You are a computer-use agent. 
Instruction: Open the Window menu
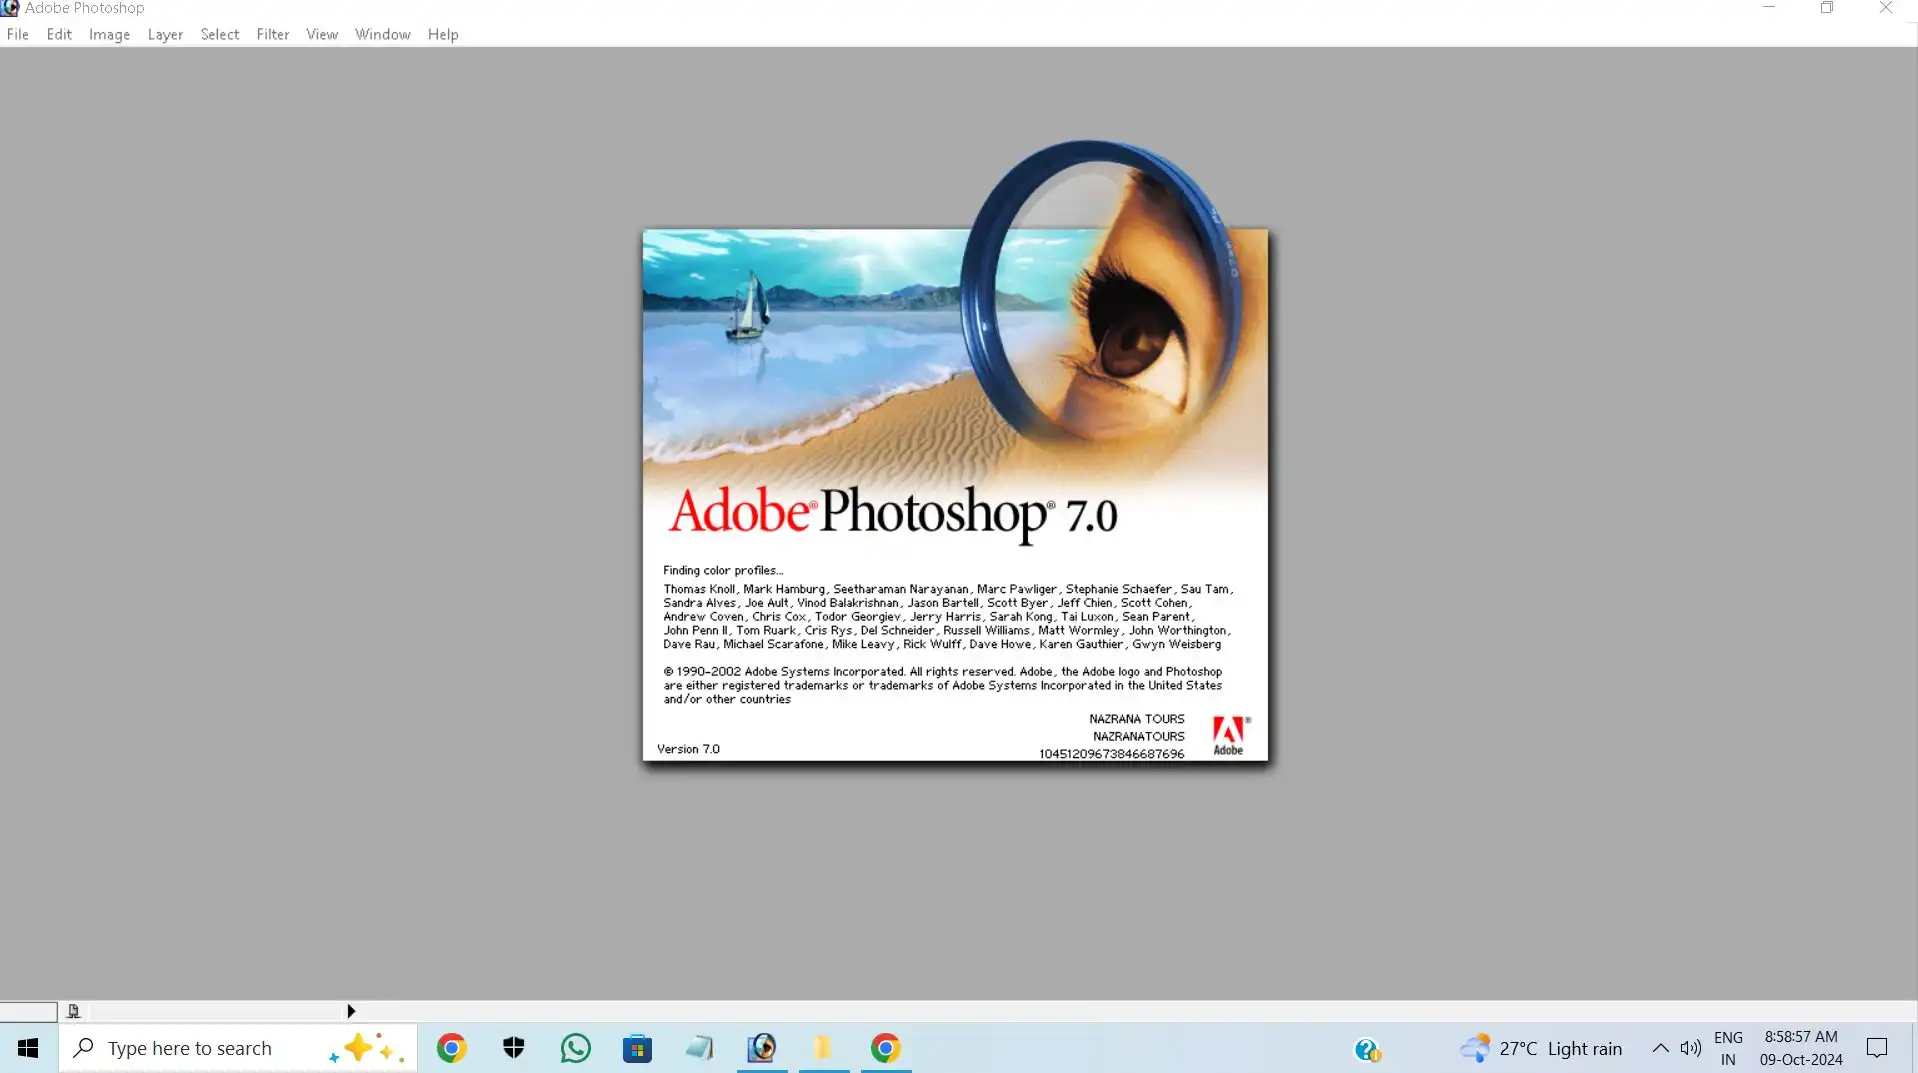tap(383, 34)
